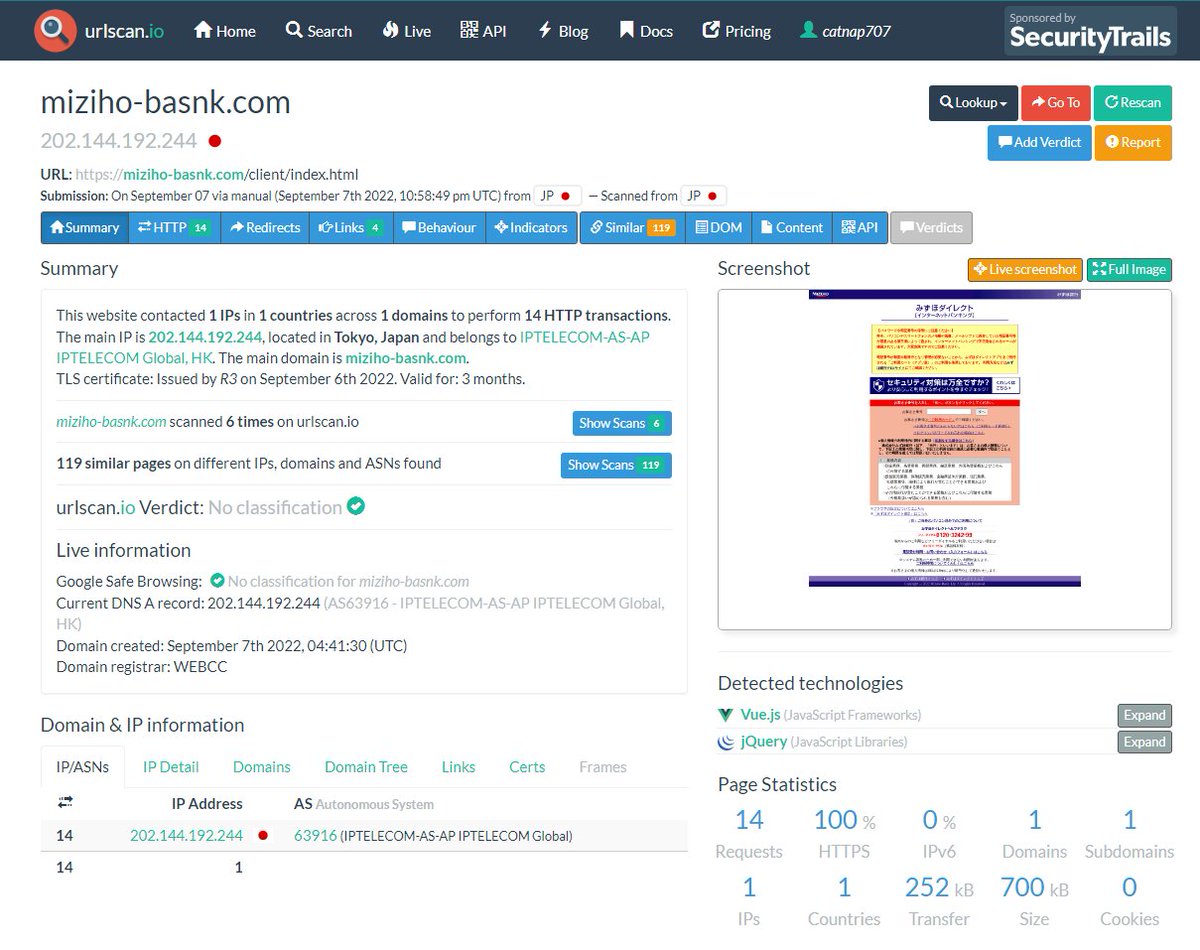Select the IP/ASNs tab
This screenshot has height=950, width=1200.
point(83,767)
